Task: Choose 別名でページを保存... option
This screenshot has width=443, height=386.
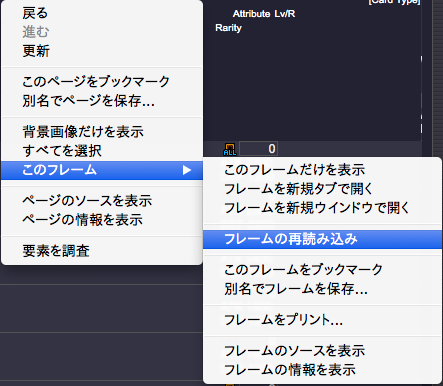Action: [102, 101]
